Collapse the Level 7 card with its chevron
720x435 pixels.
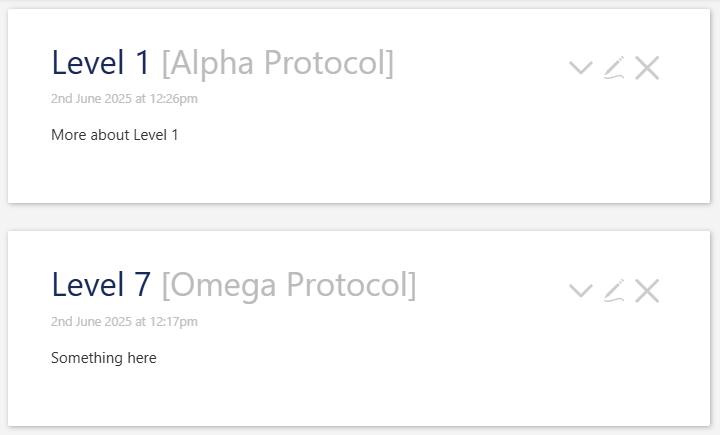581,291
